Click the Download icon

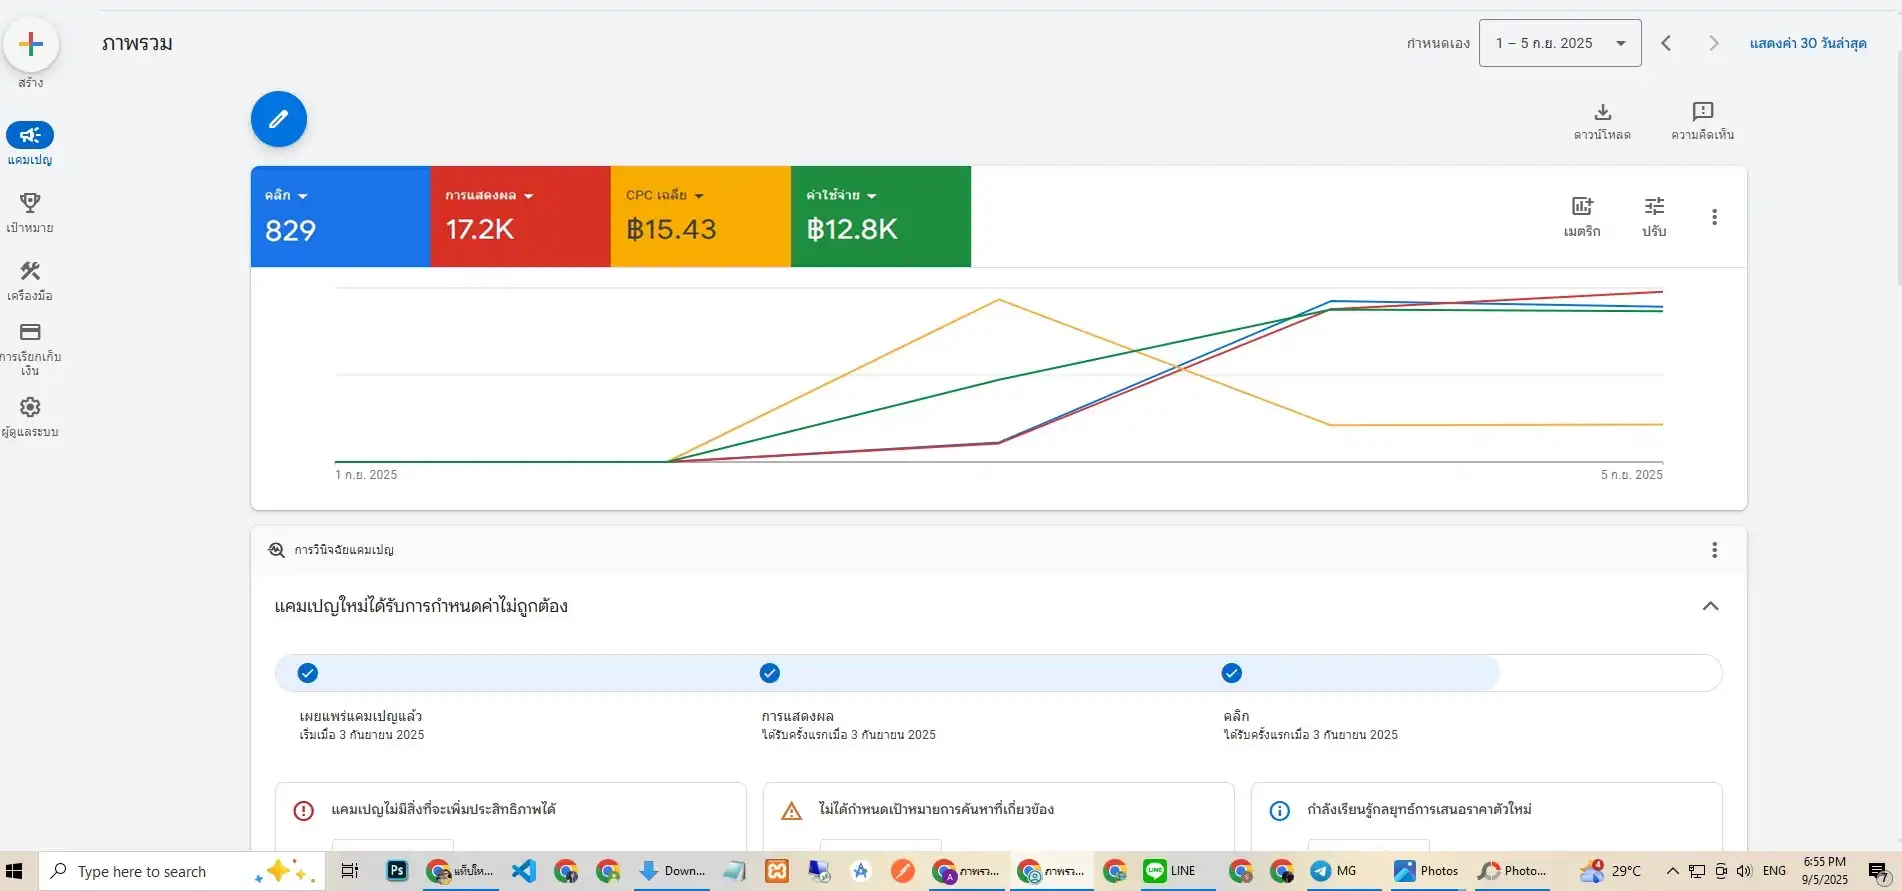tap(1602, 112)
